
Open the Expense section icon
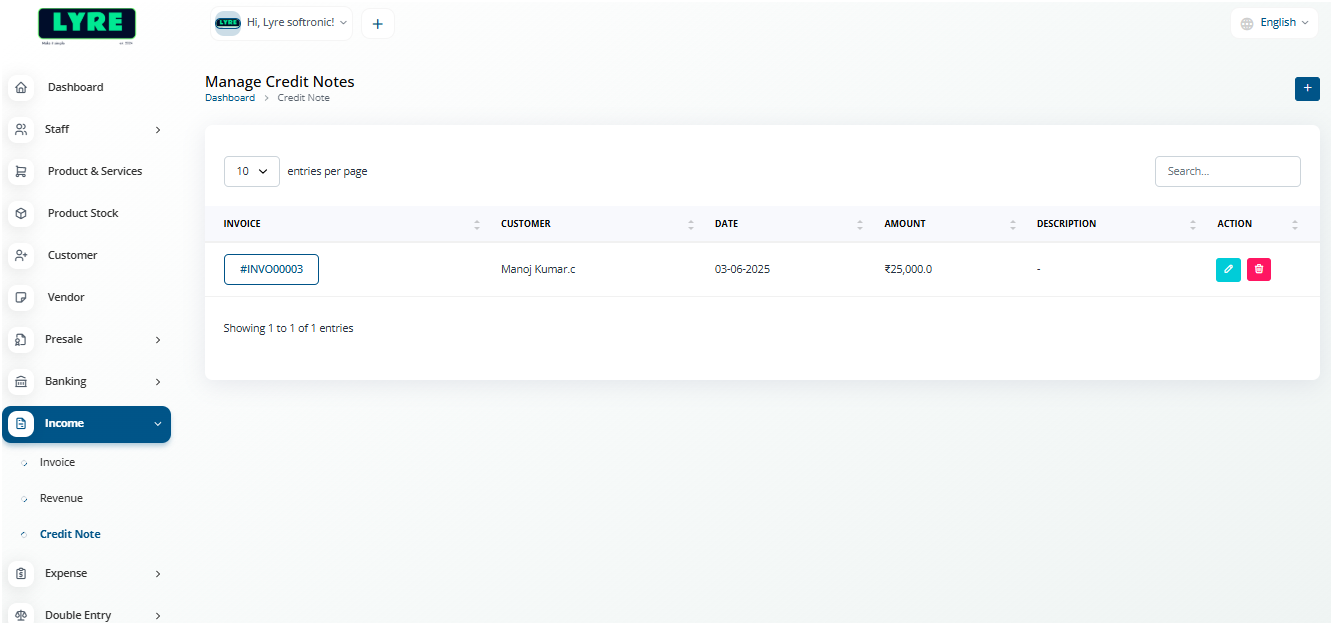21,573
